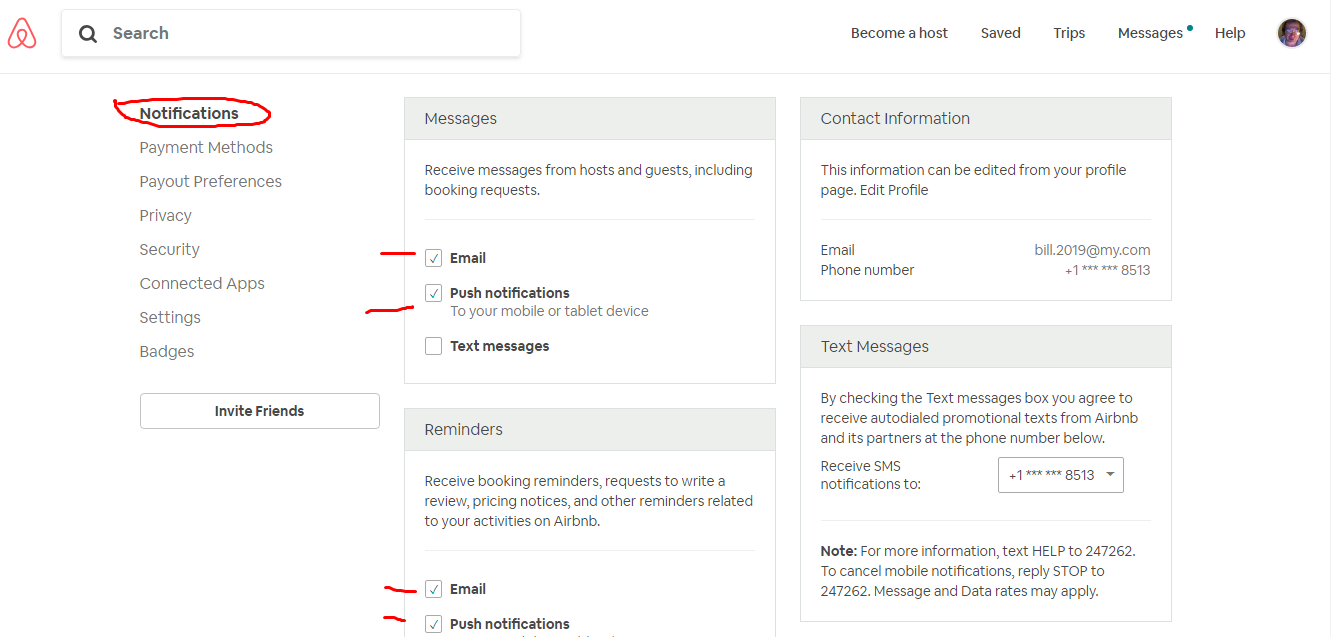Select Privacy in the sidebar
The width and height of the screenshot is (1331, 637).
point(165,216)
